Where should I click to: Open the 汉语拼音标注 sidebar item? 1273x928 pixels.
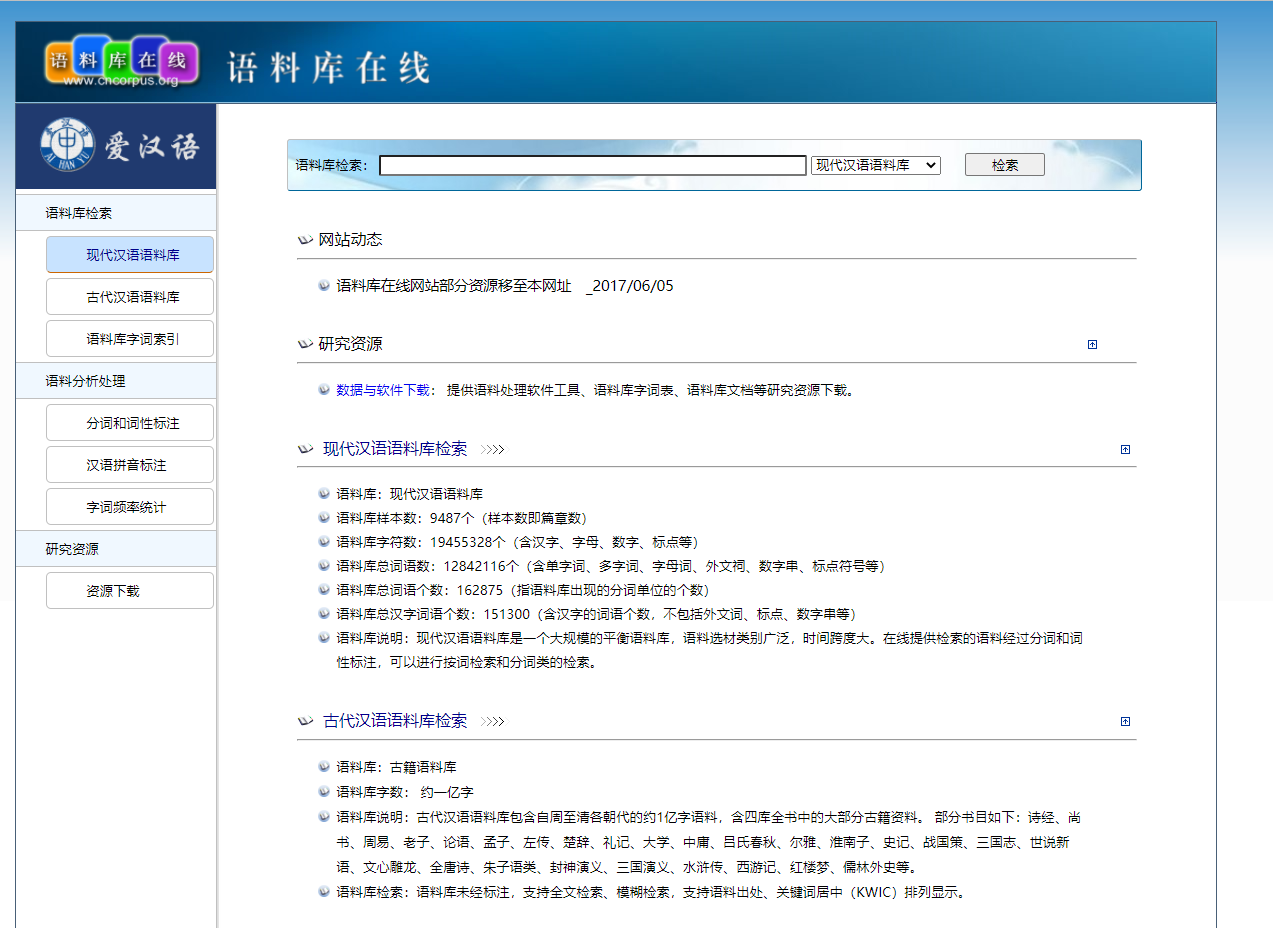pos(130,465)
